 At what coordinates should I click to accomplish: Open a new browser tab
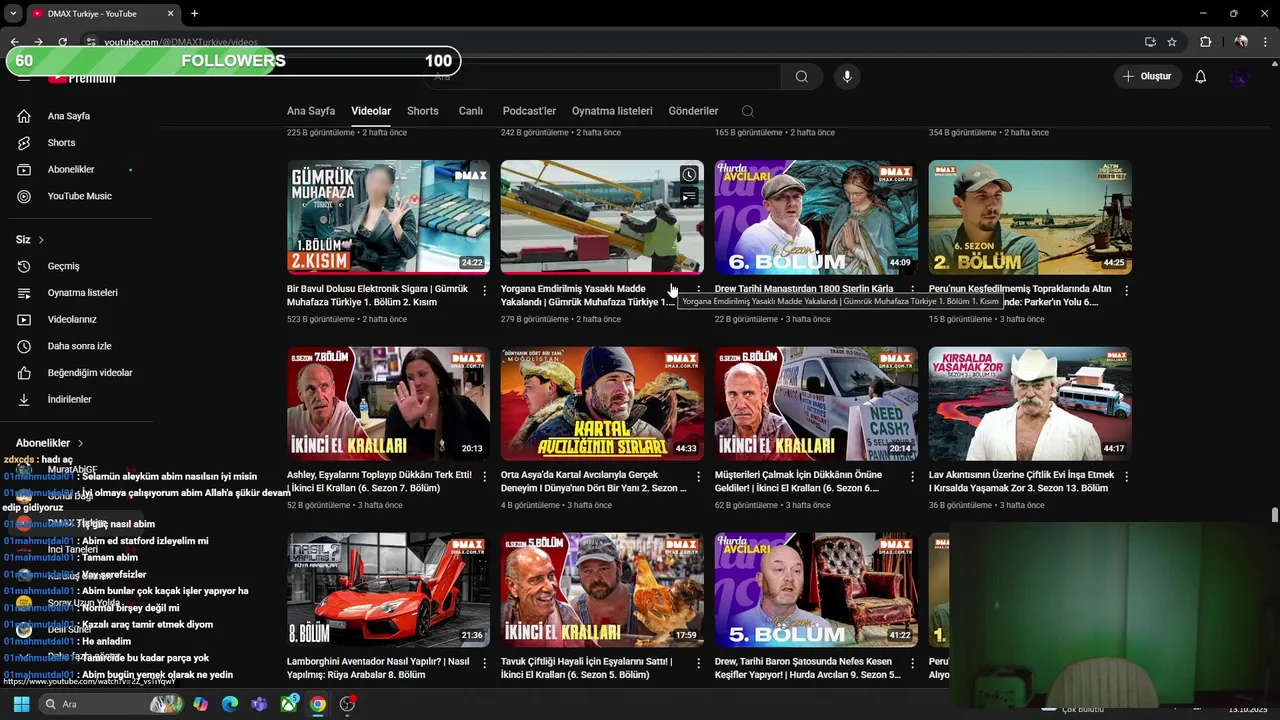pyautogui.click(x=194, y=14)
